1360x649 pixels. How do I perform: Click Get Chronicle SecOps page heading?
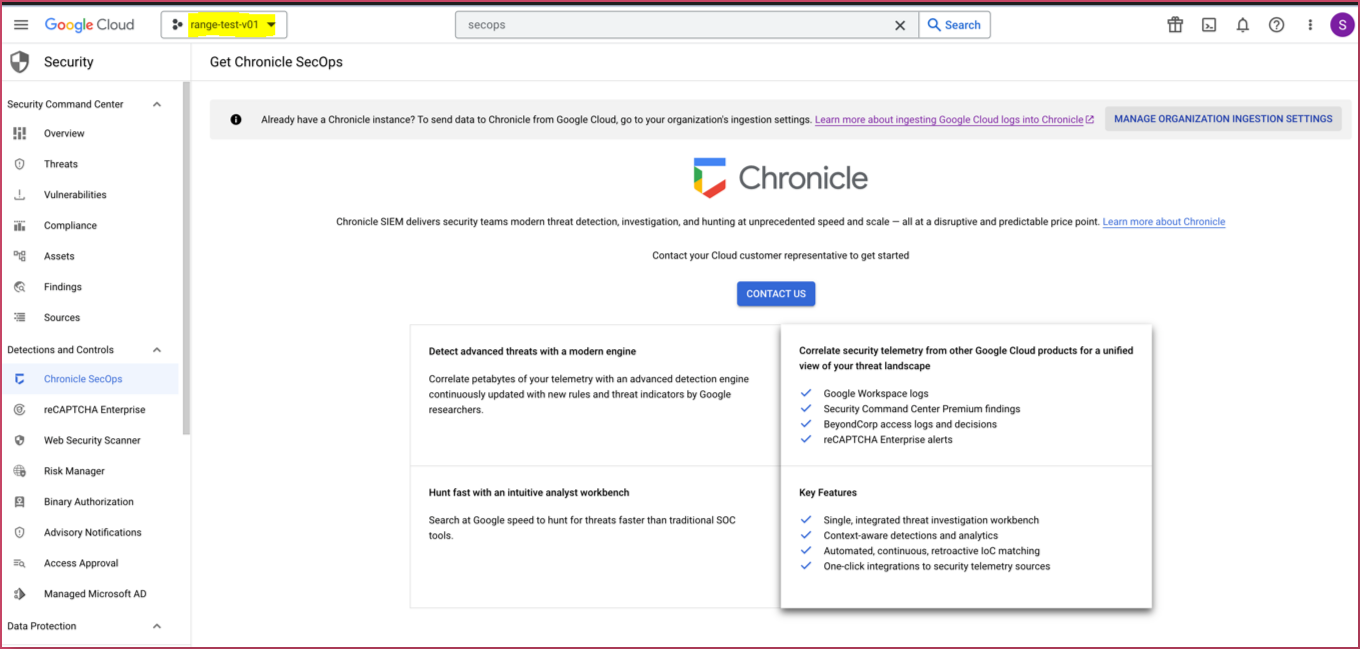pyautogui.click(x=276, y=62)
